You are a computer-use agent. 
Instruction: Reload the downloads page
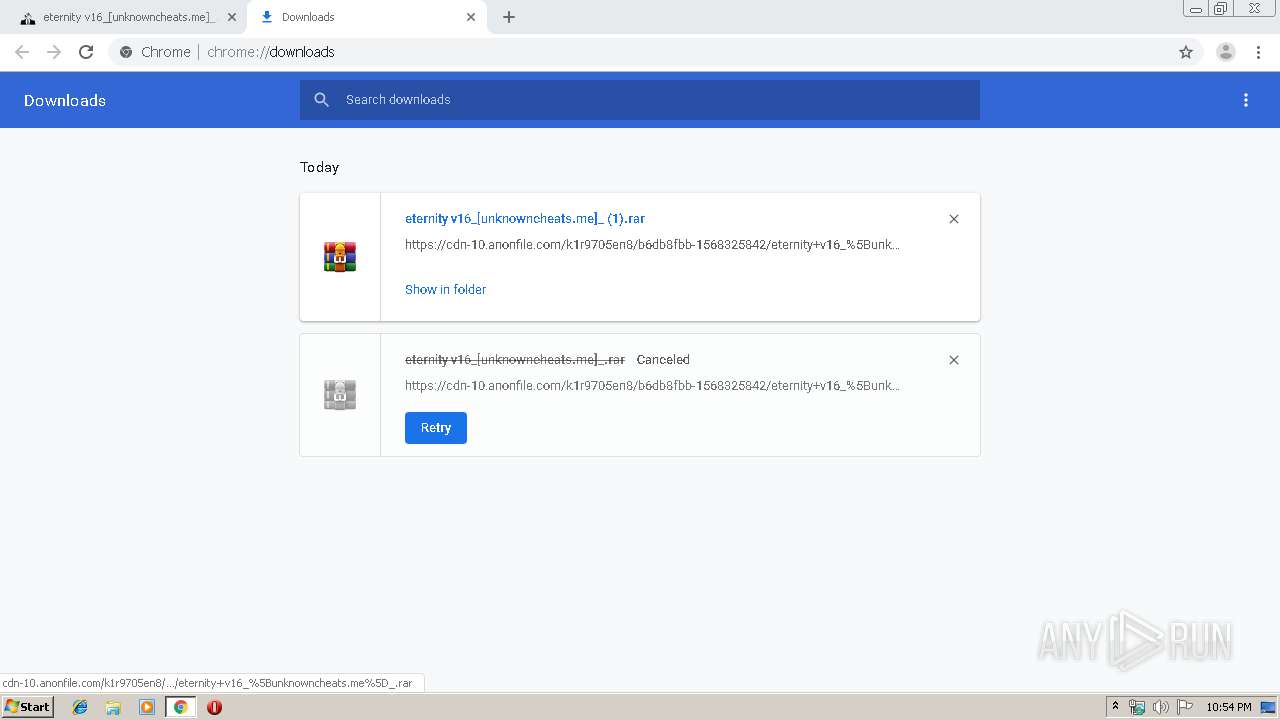[86, 52]
